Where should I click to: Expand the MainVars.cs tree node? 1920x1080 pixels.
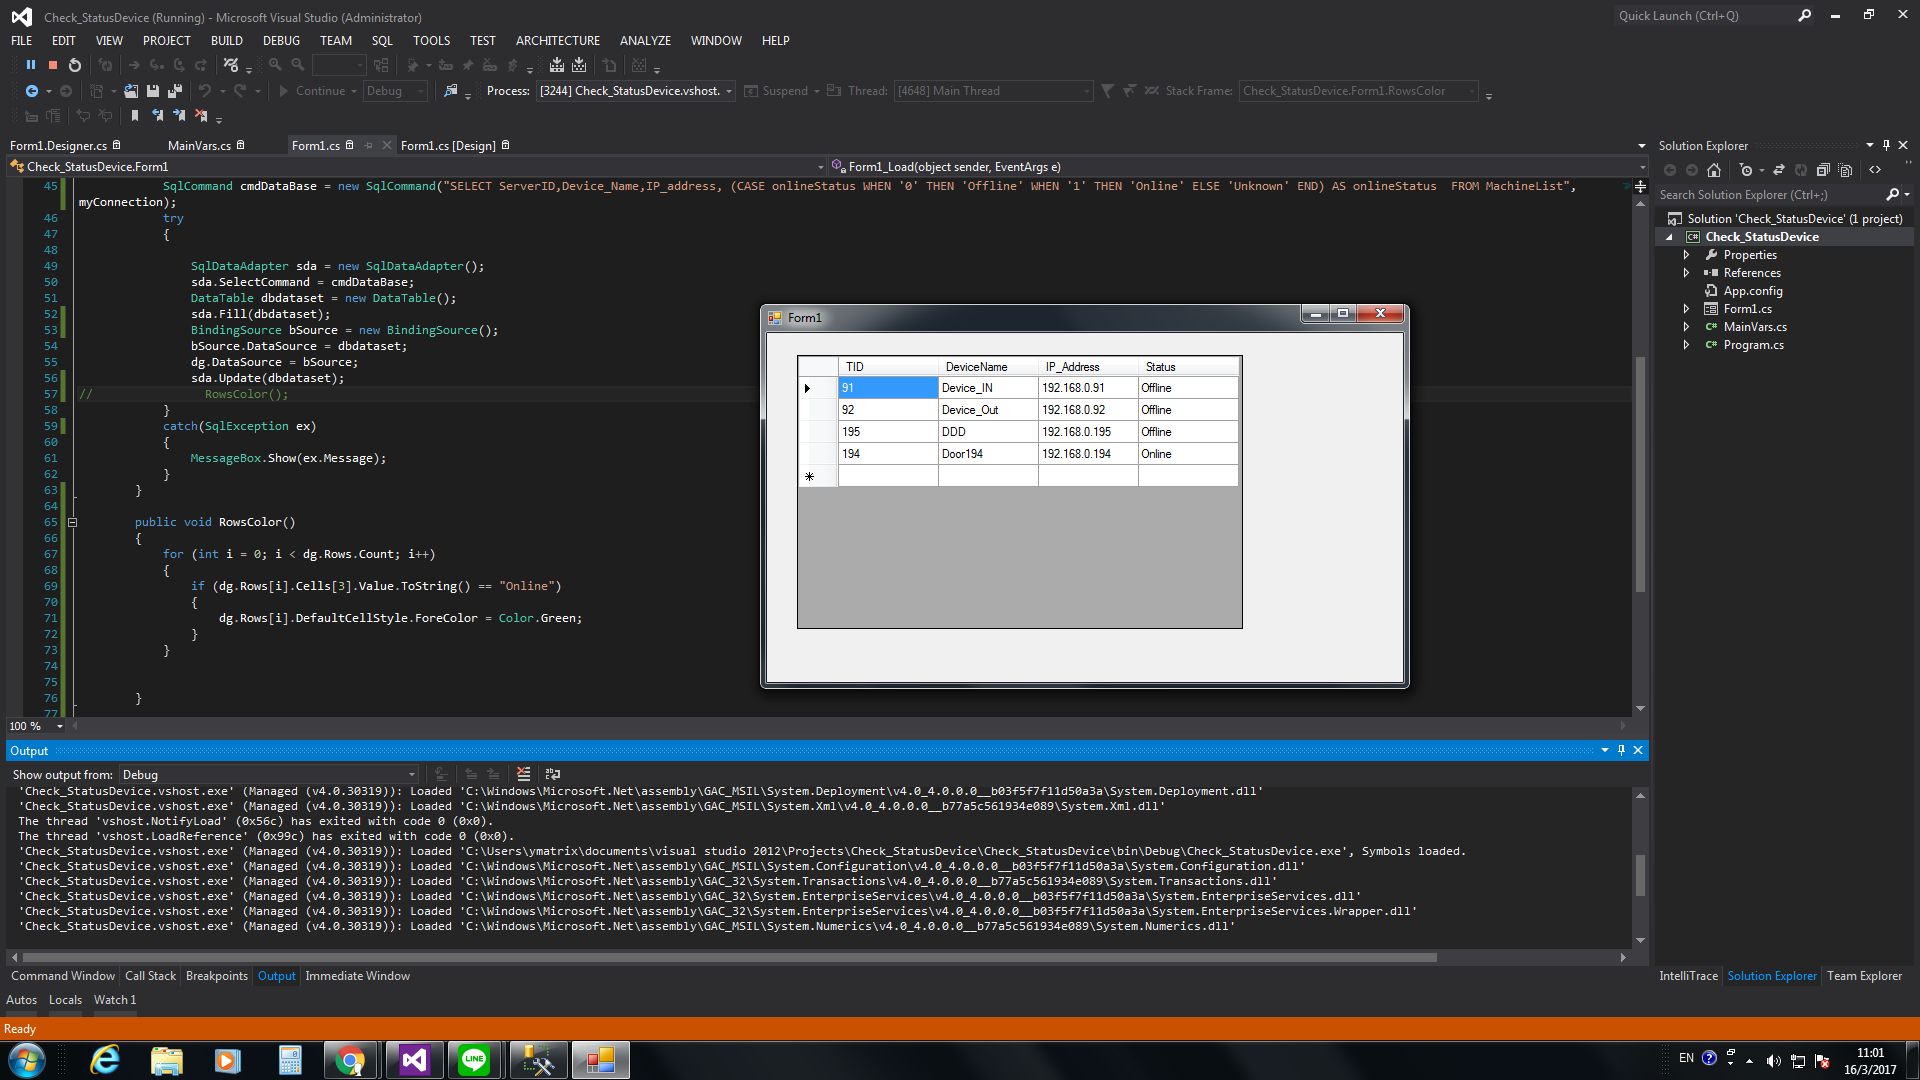click(1686, 327)
